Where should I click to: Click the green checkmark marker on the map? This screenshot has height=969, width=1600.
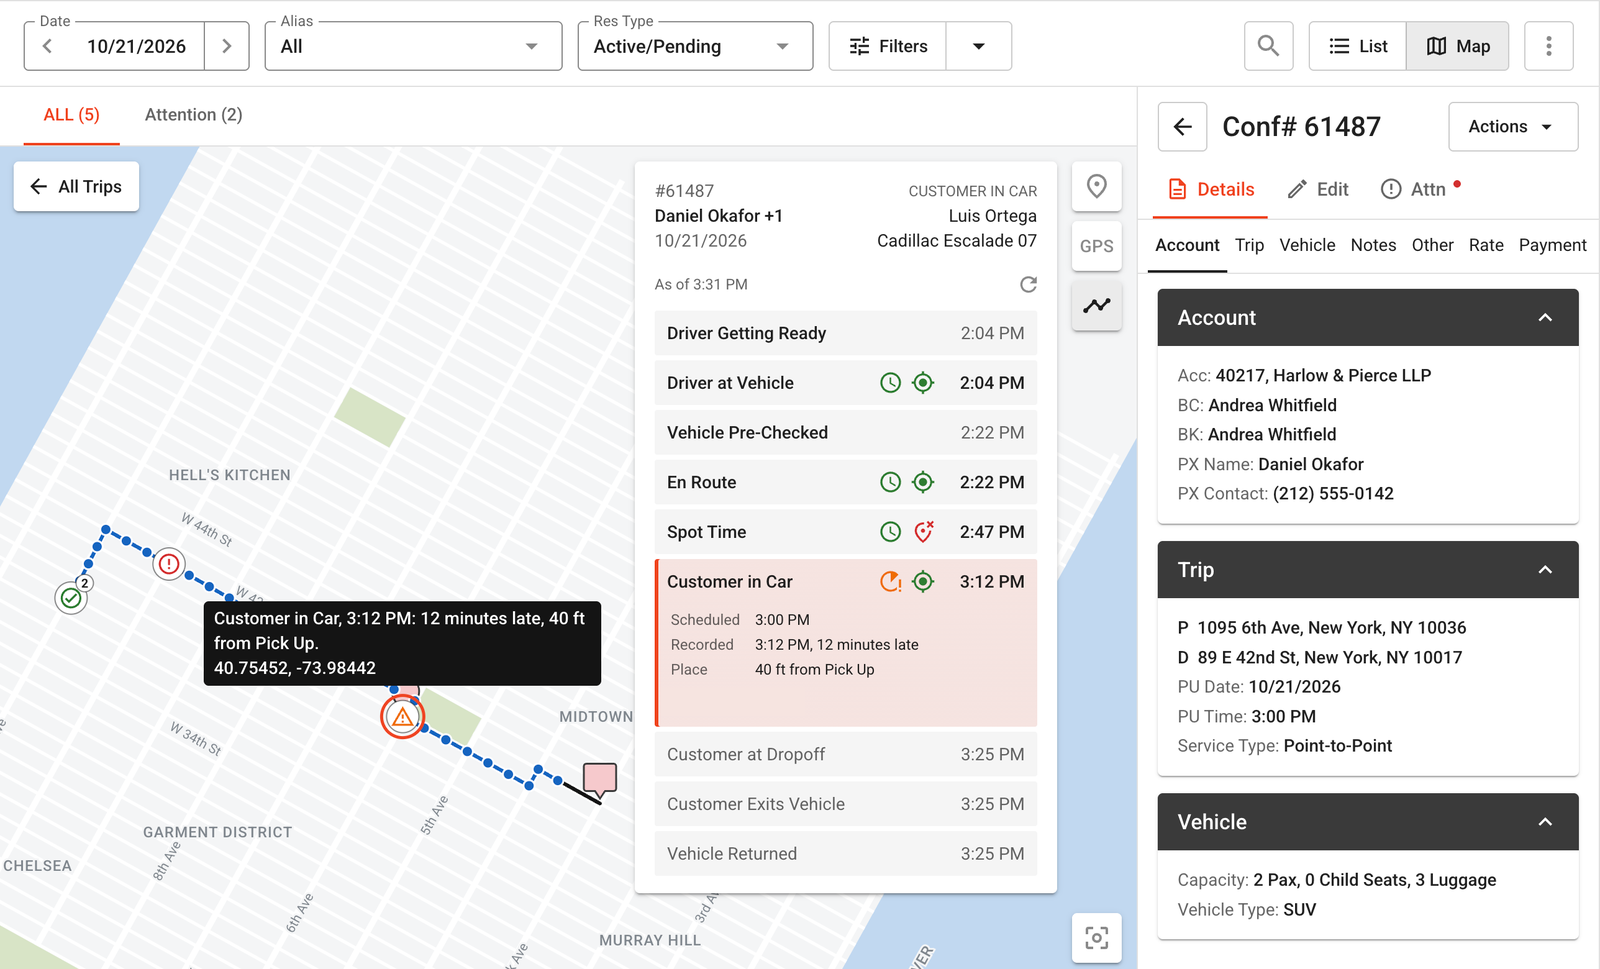(71, 598)
